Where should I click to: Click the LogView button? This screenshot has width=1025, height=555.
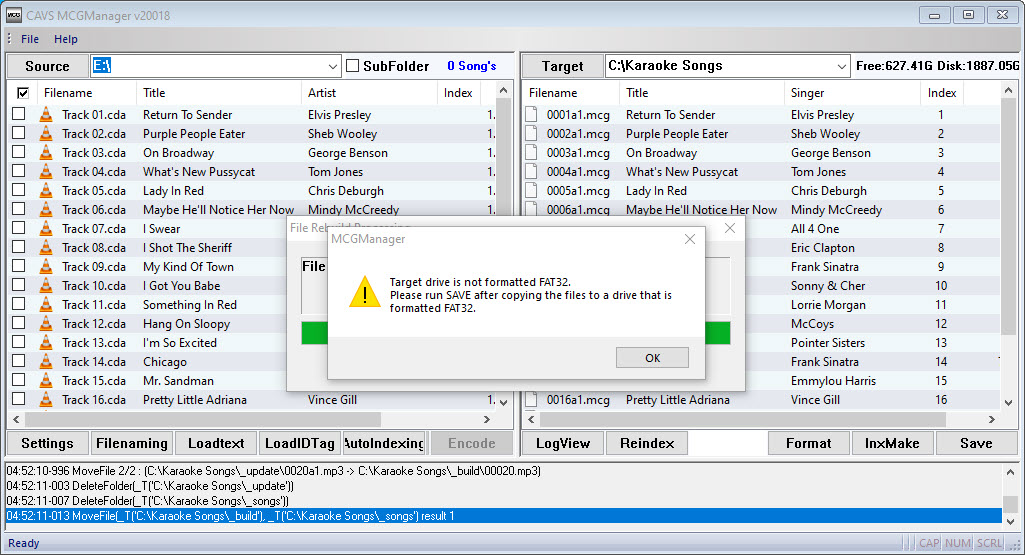point(563,443)
